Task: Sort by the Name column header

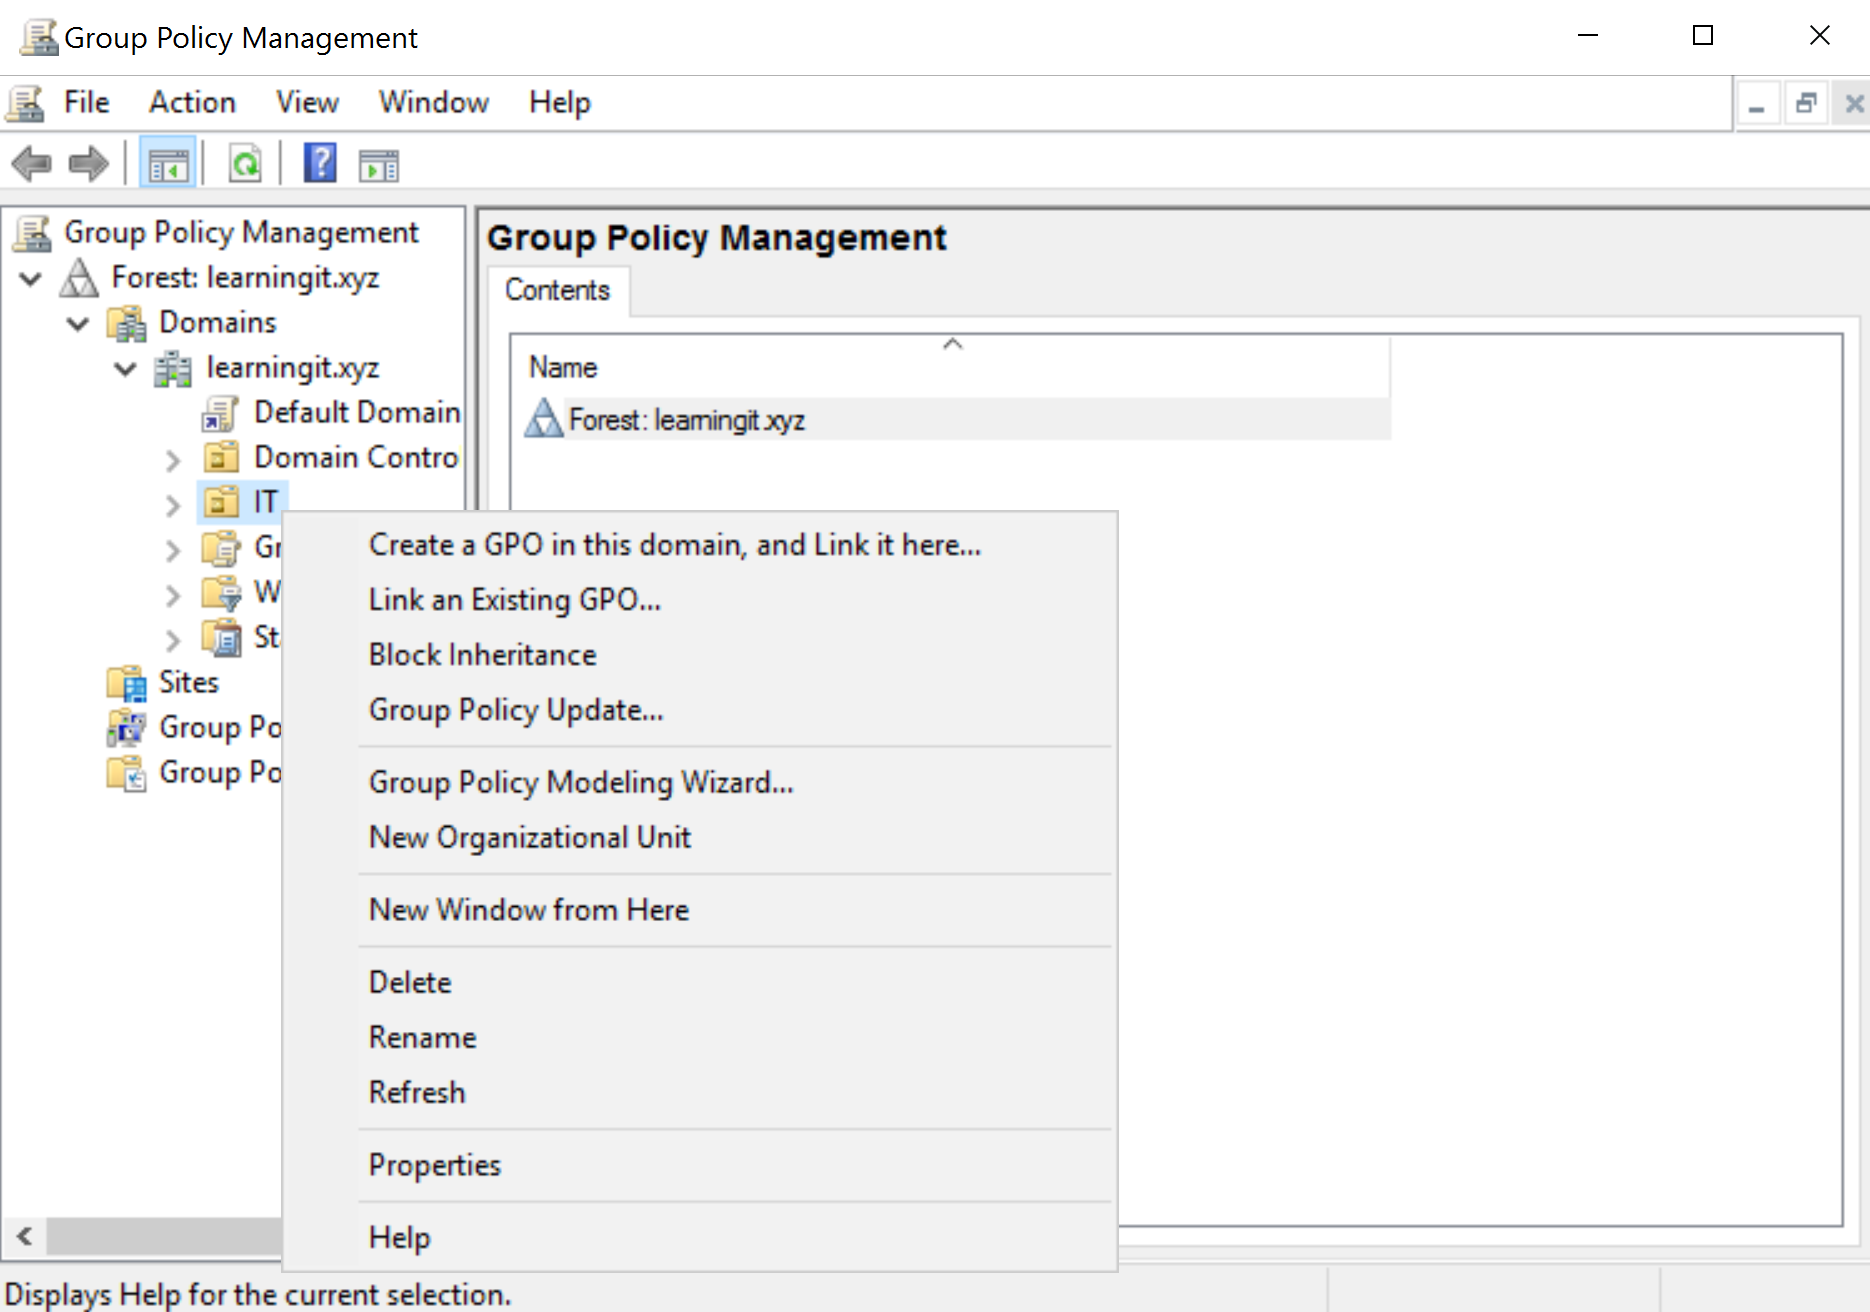Action: [x=563, y=367]
